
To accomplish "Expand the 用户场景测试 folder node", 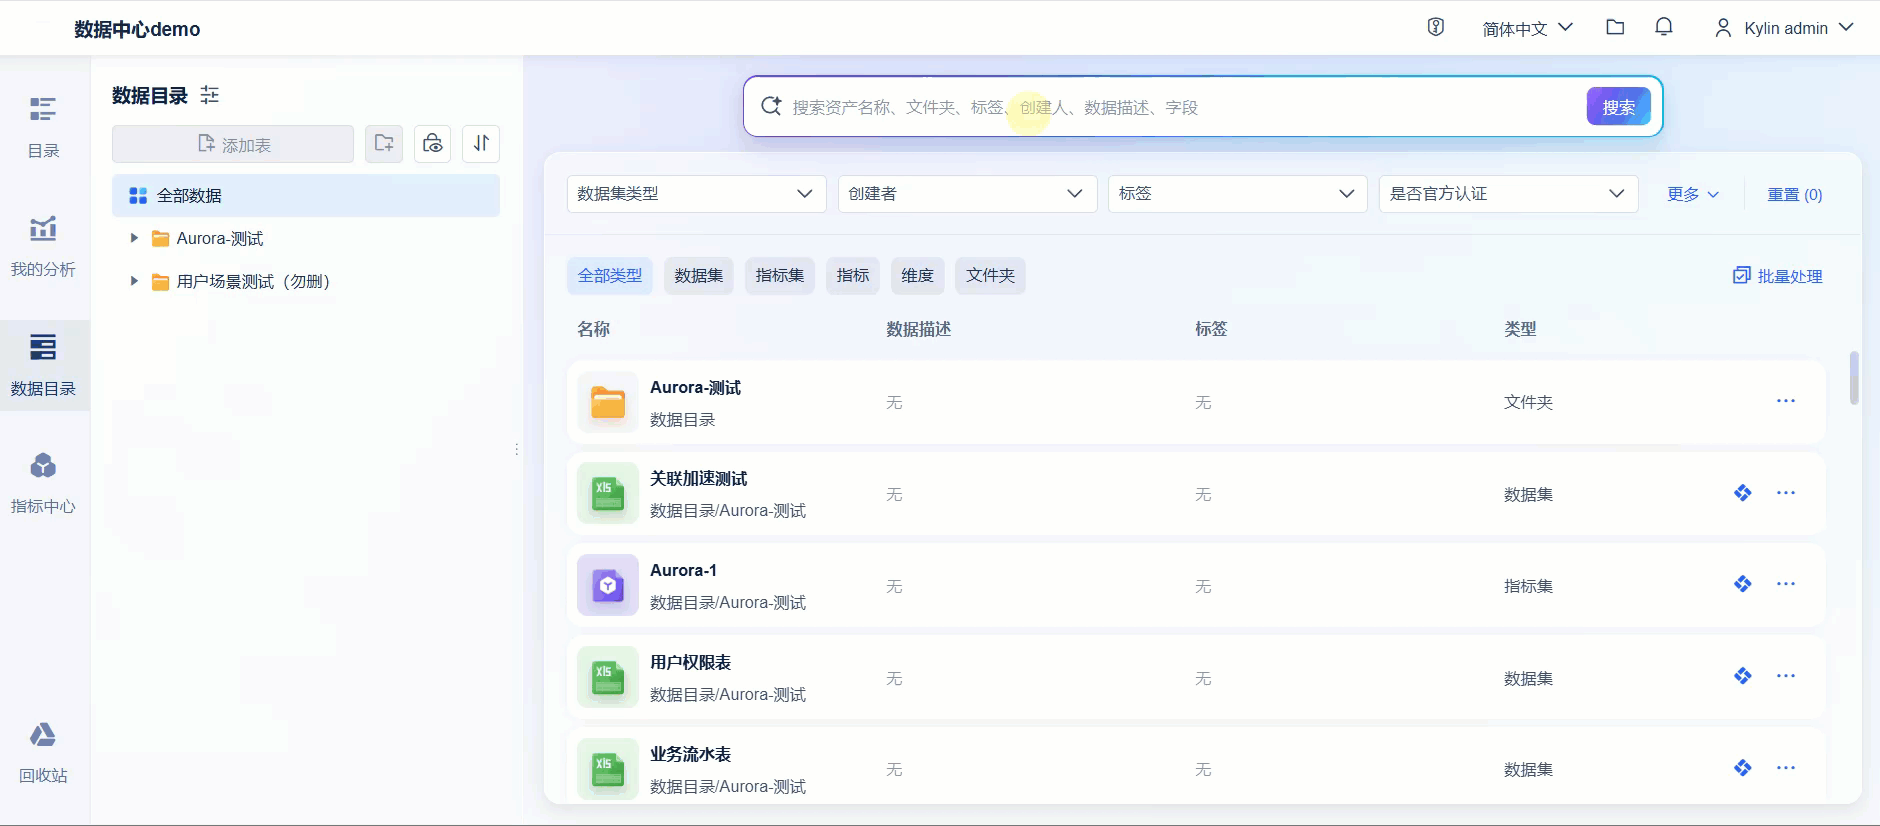I will coord(134,281).
